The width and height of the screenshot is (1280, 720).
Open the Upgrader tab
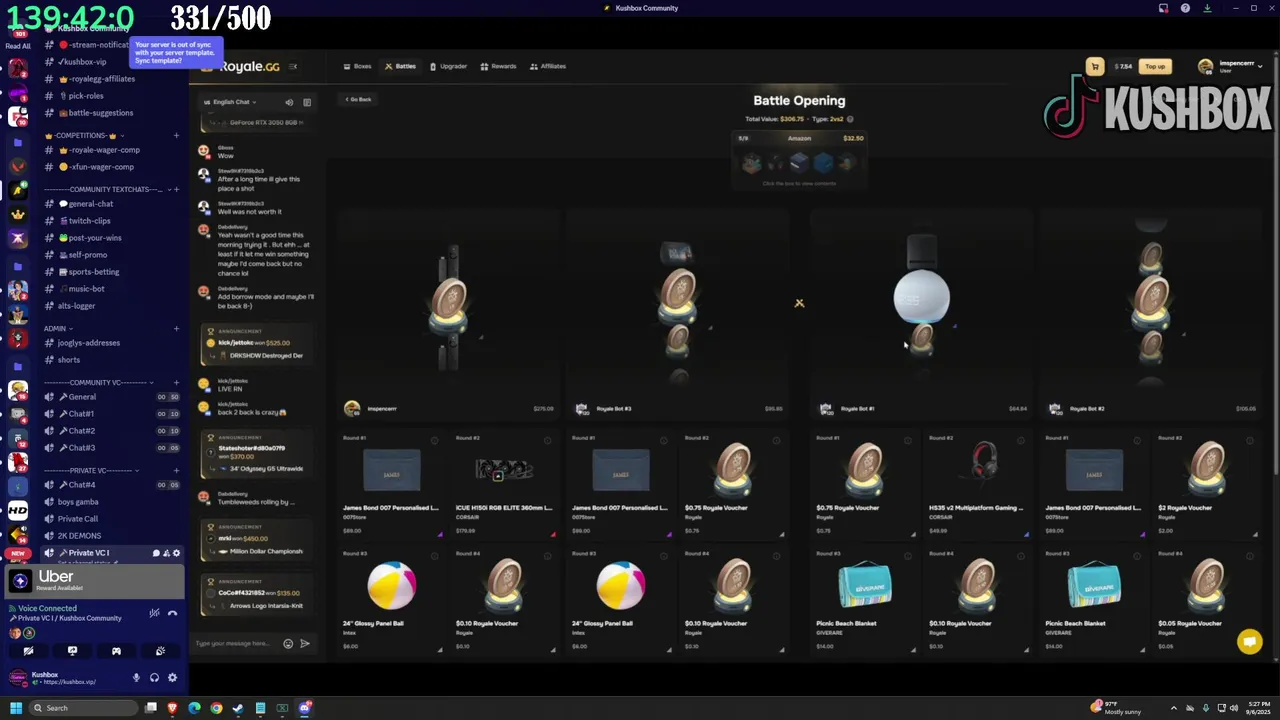tap(448, 66)
